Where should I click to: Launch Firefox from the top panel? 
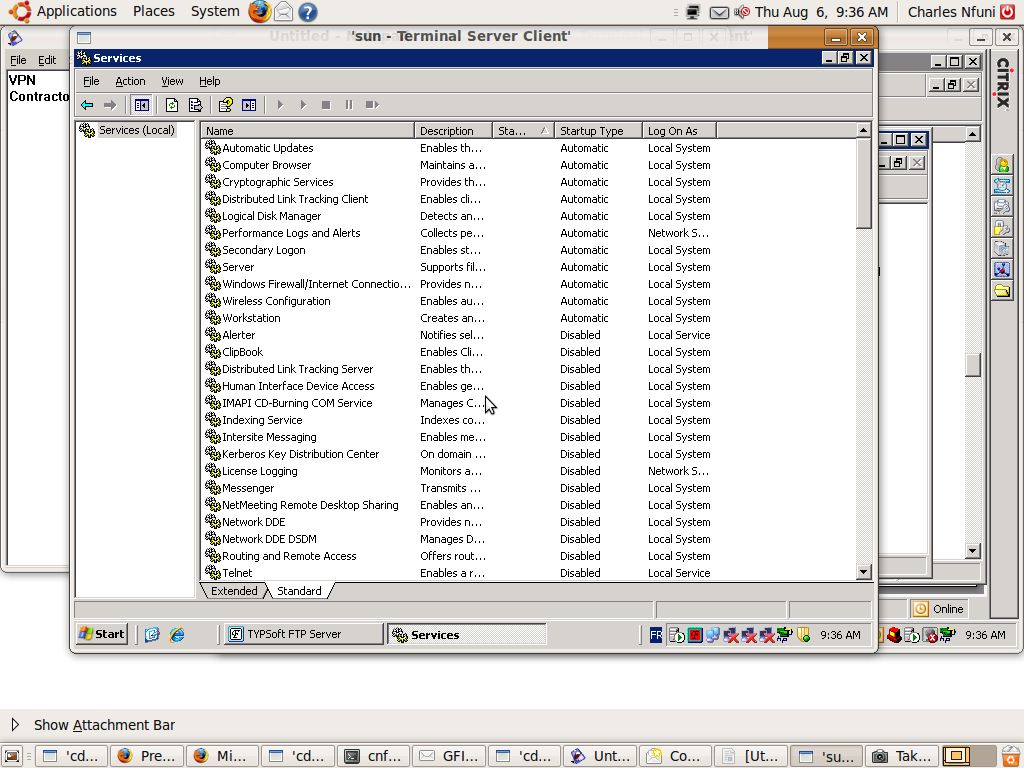point(259,12)
